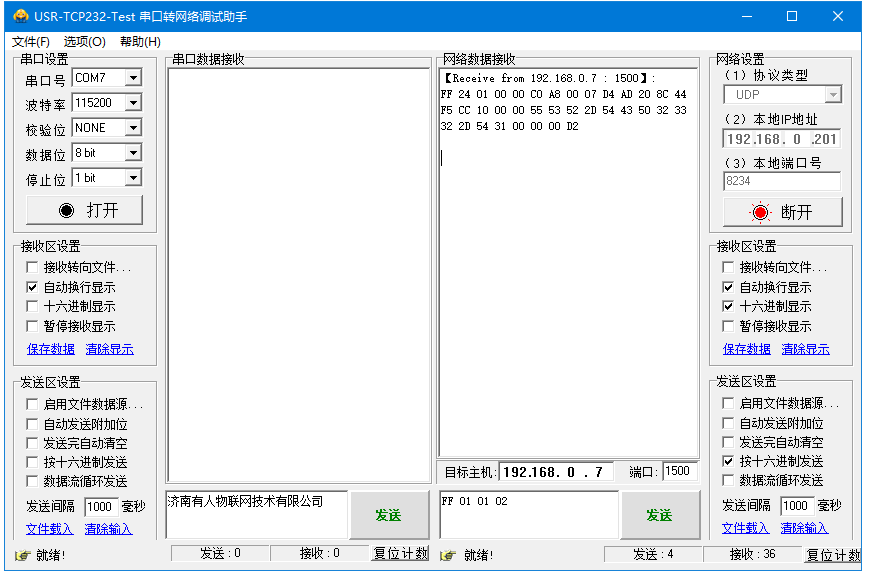Open the 帮助(H) menu

point(140,42)
